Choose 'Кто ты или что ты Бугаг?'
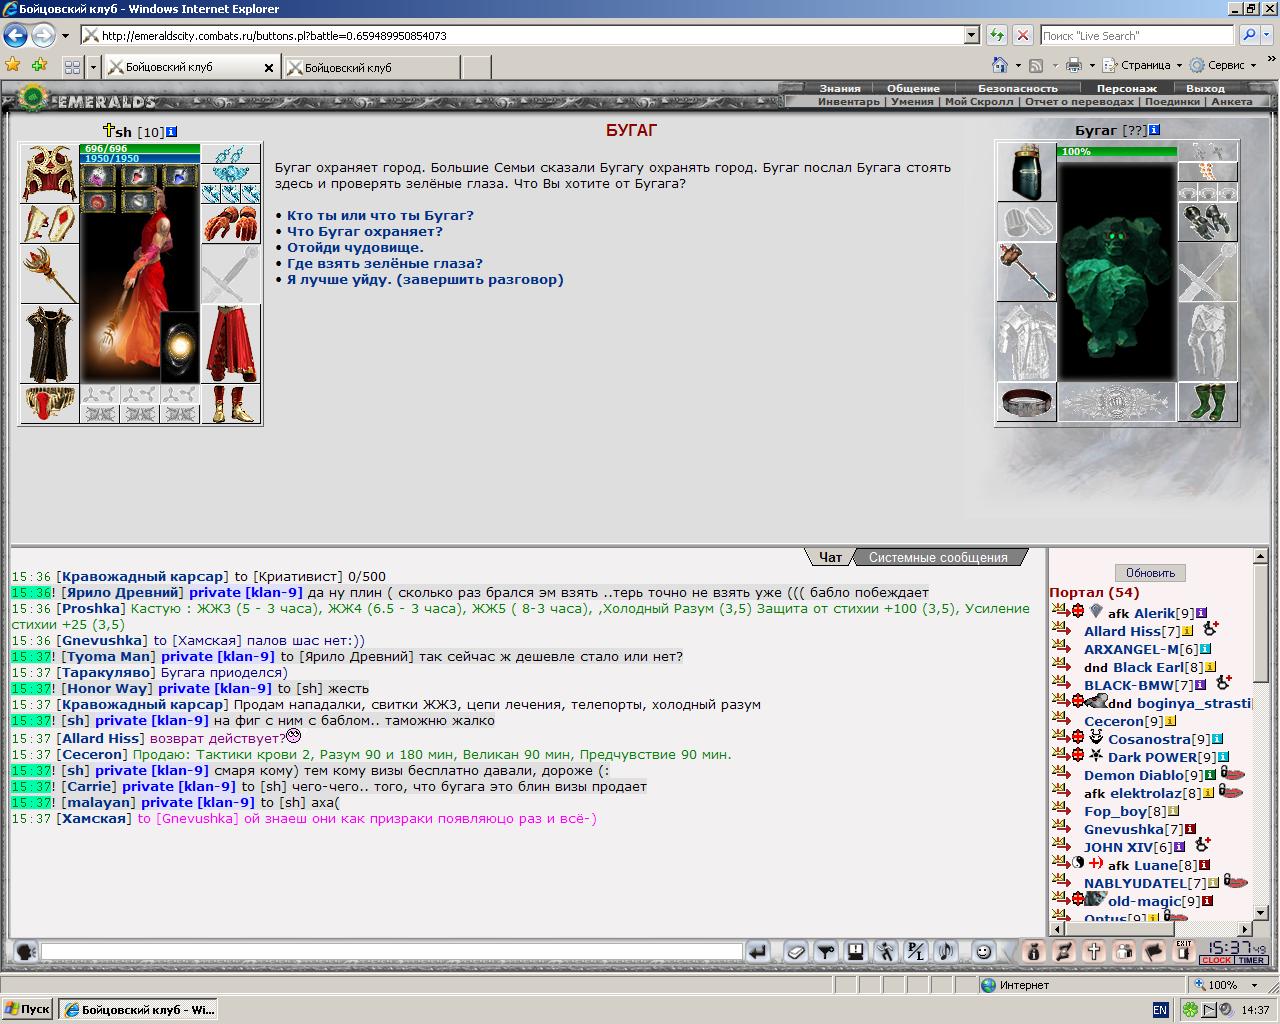The height and width of the screenshot is (1024, 1280). coord(380,215)
